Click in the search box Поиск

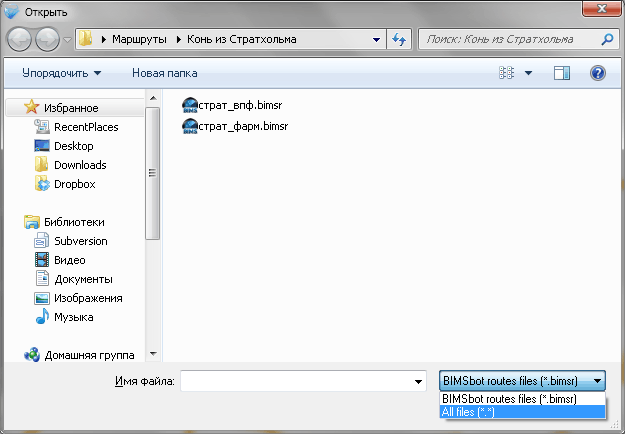(507, 40)
